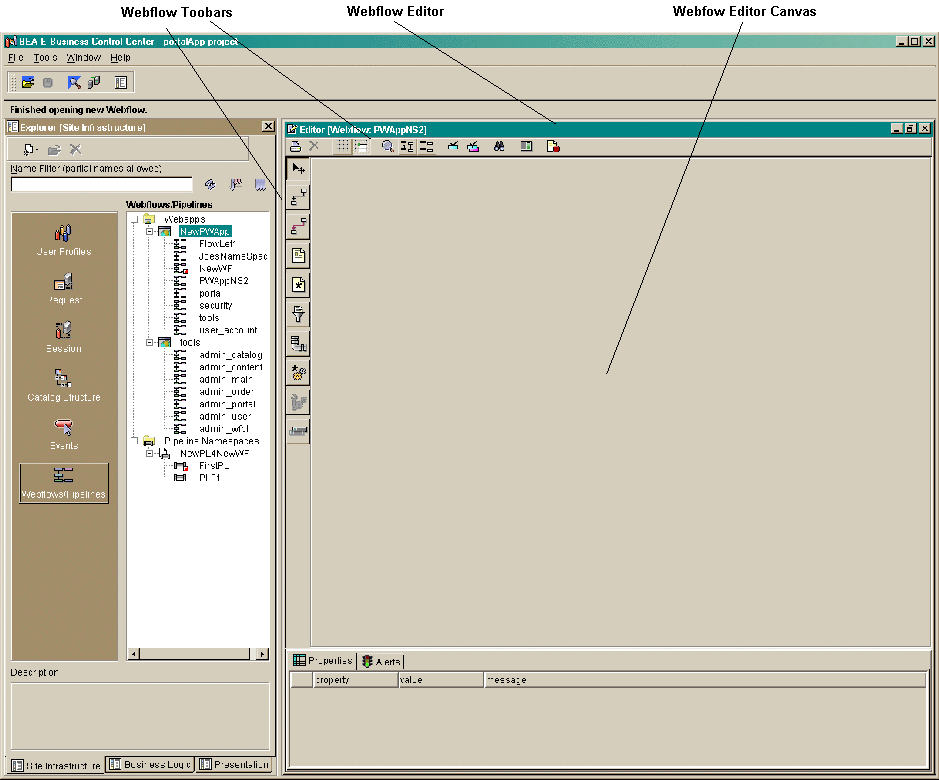939x780 pixels.
Task: Open the Help menu
Action: (x=120, y=58)
